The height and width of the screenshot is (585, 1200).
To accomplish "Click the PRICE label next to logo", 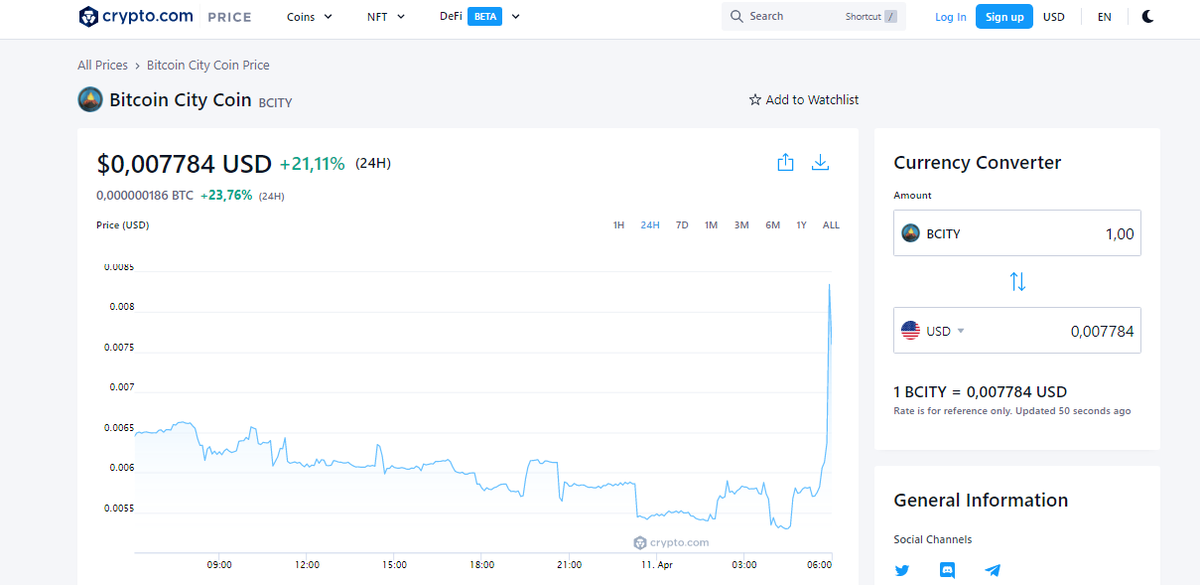I will coord(230,17).
